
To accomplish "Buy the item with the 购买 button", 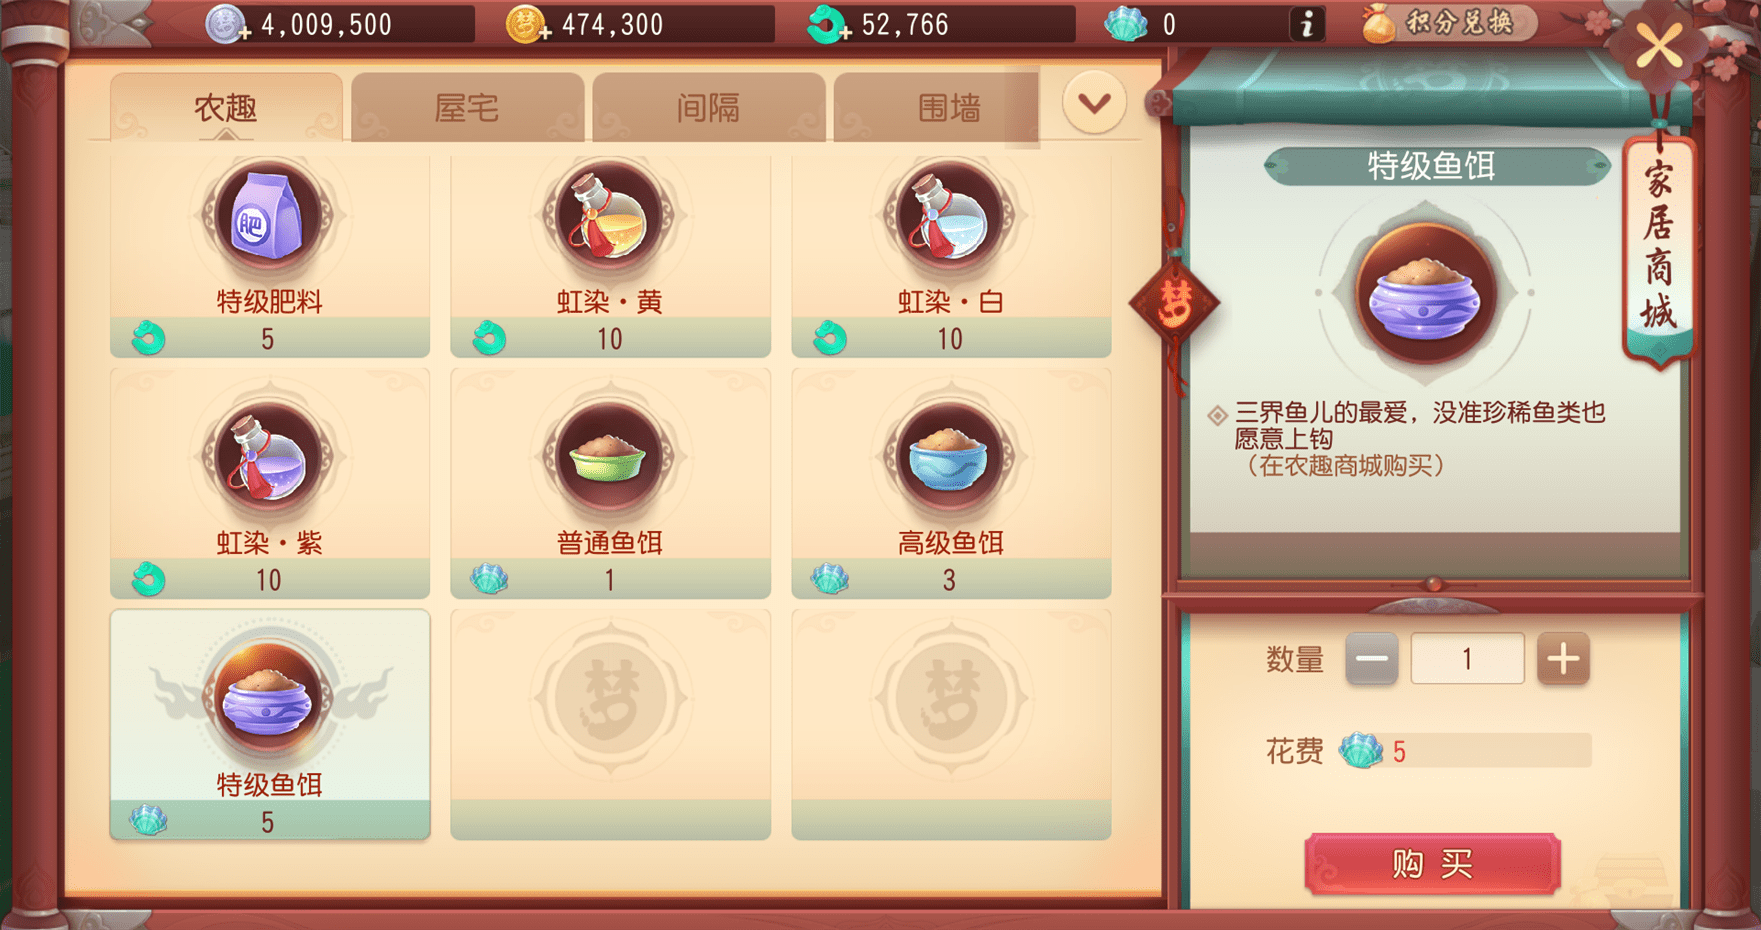I will (1432, 864).
